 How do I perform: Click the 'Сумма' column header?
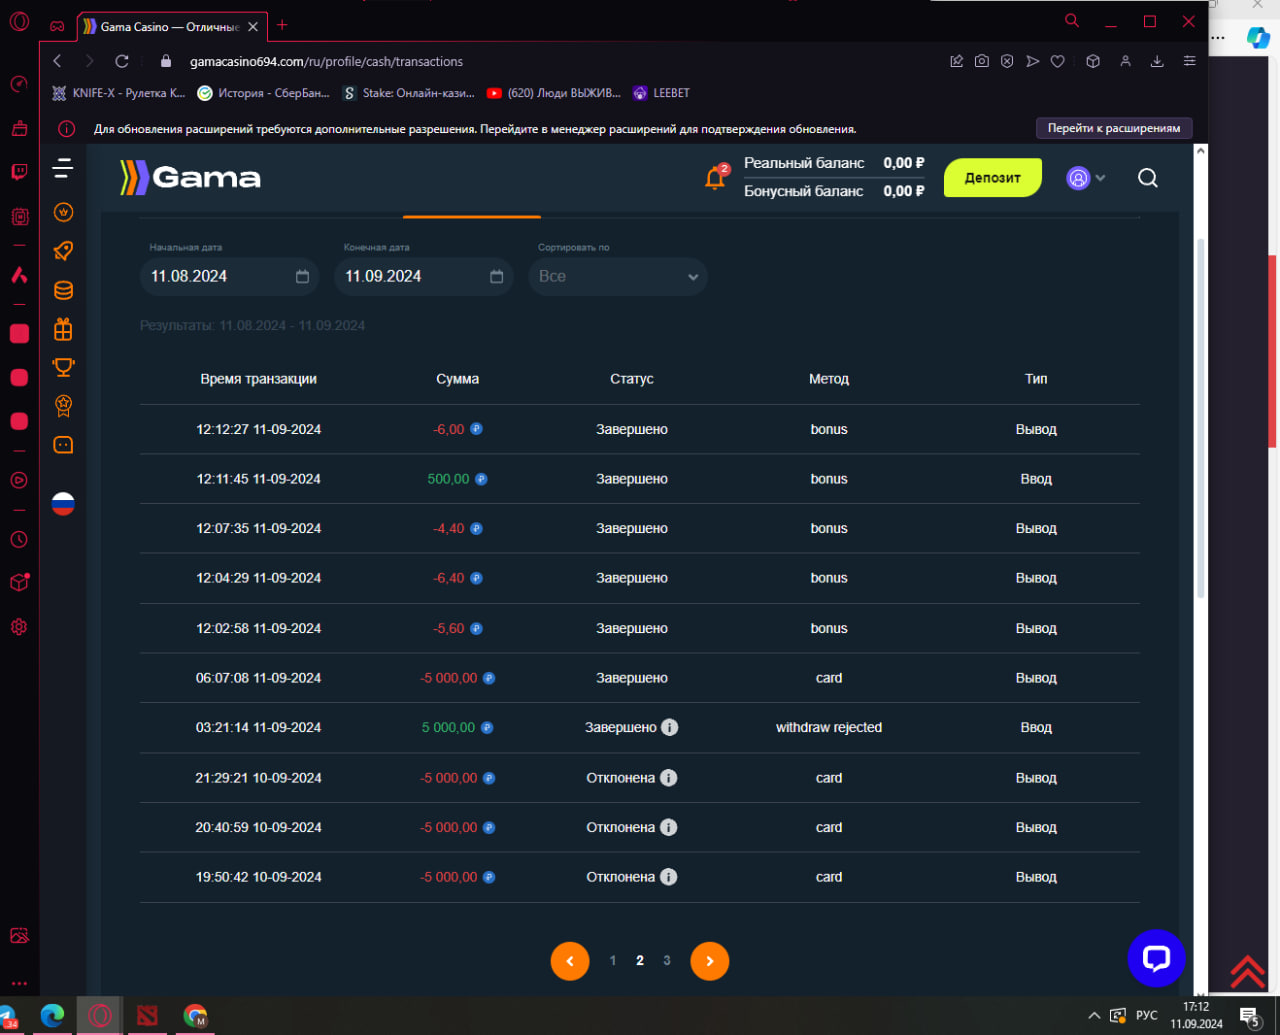click(458, 379)
